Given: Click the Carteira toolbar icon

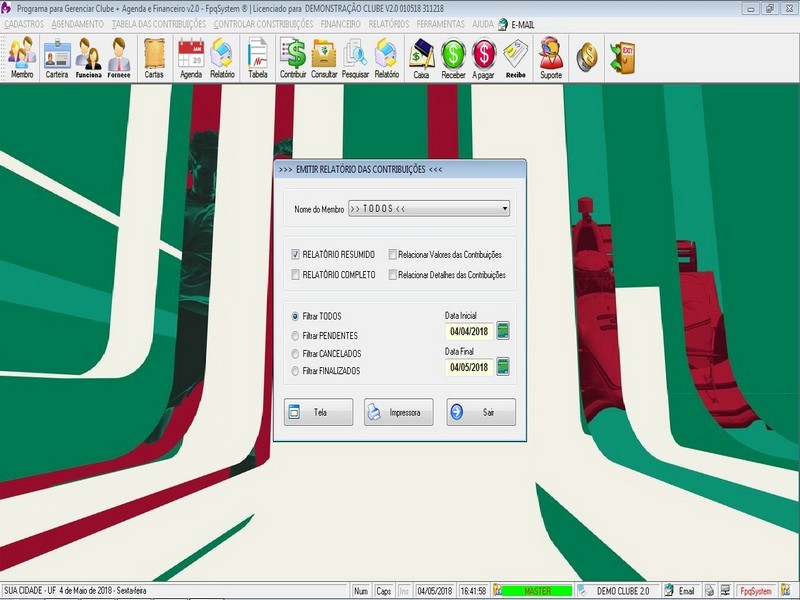Looking at the screenshot, I should (x=57, y=58).
